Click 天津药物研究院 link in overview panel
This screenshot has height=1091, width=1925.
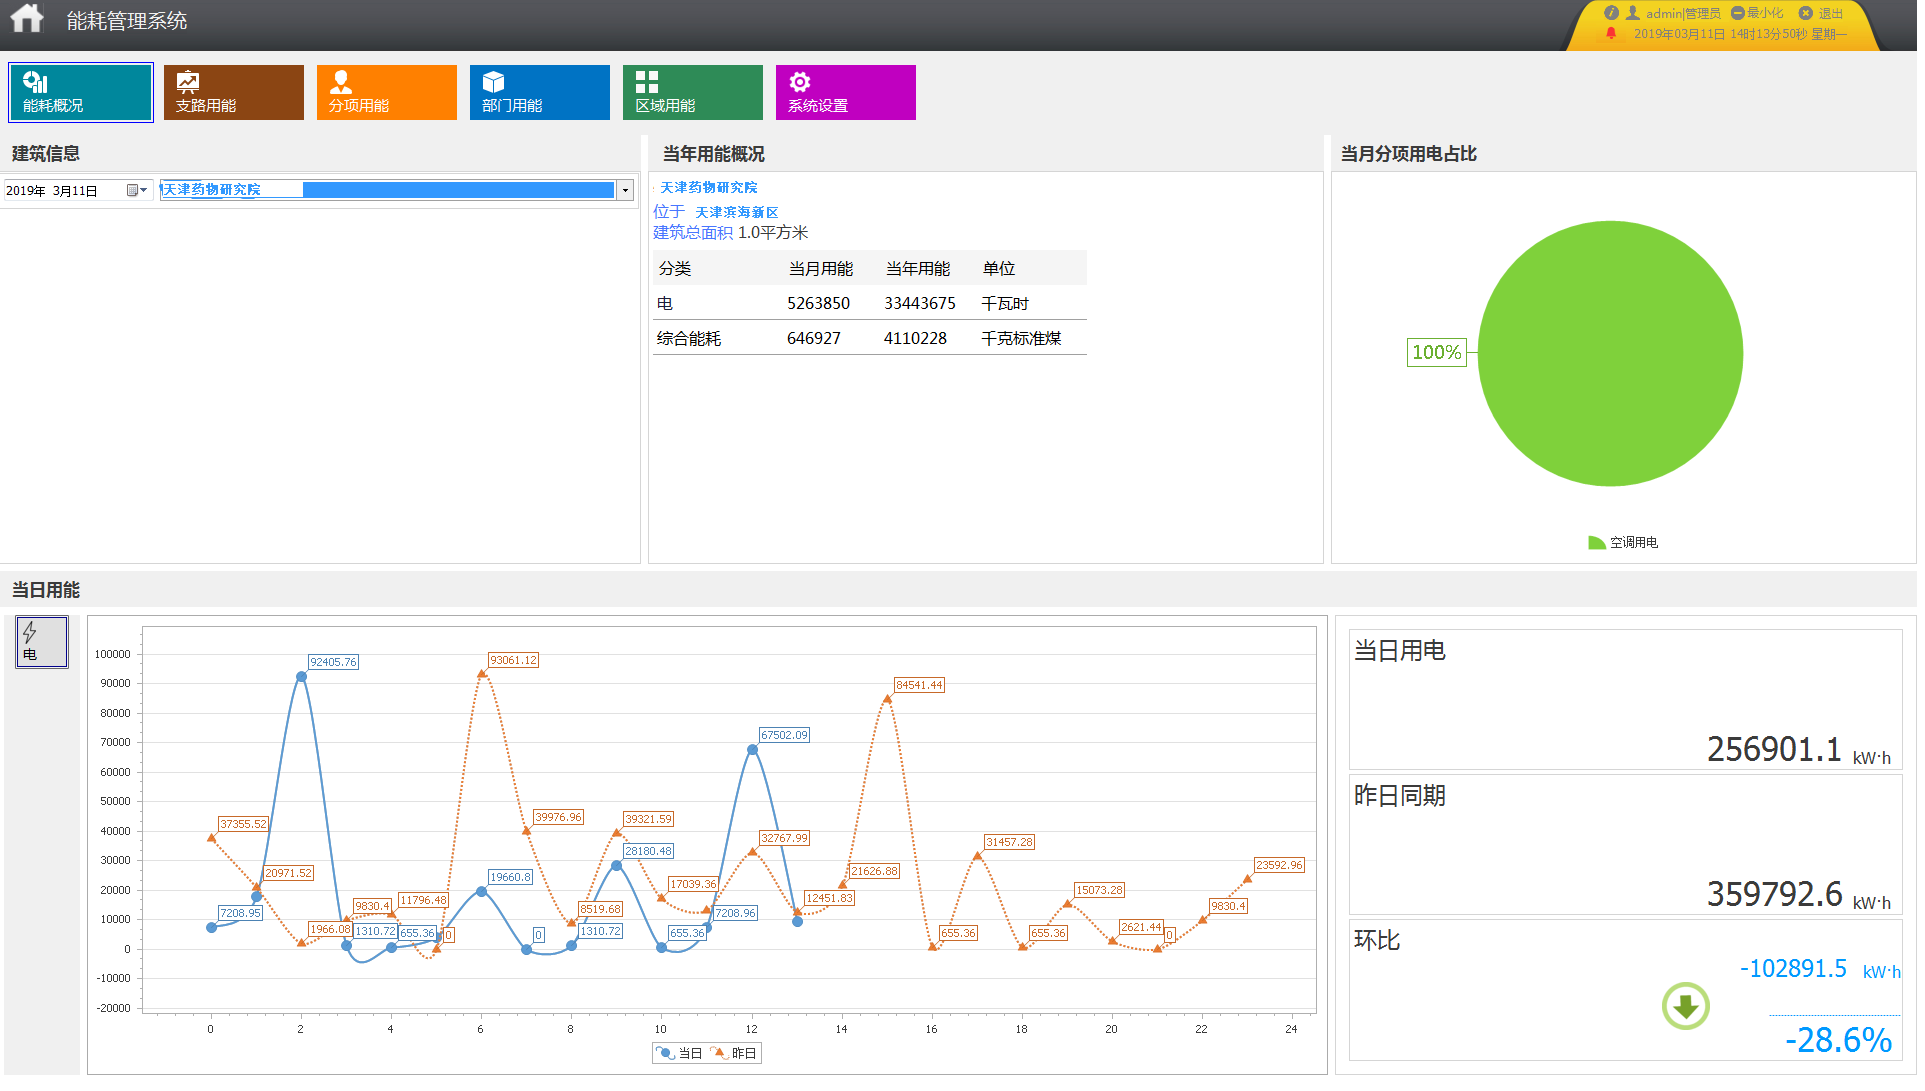[708, 187]
